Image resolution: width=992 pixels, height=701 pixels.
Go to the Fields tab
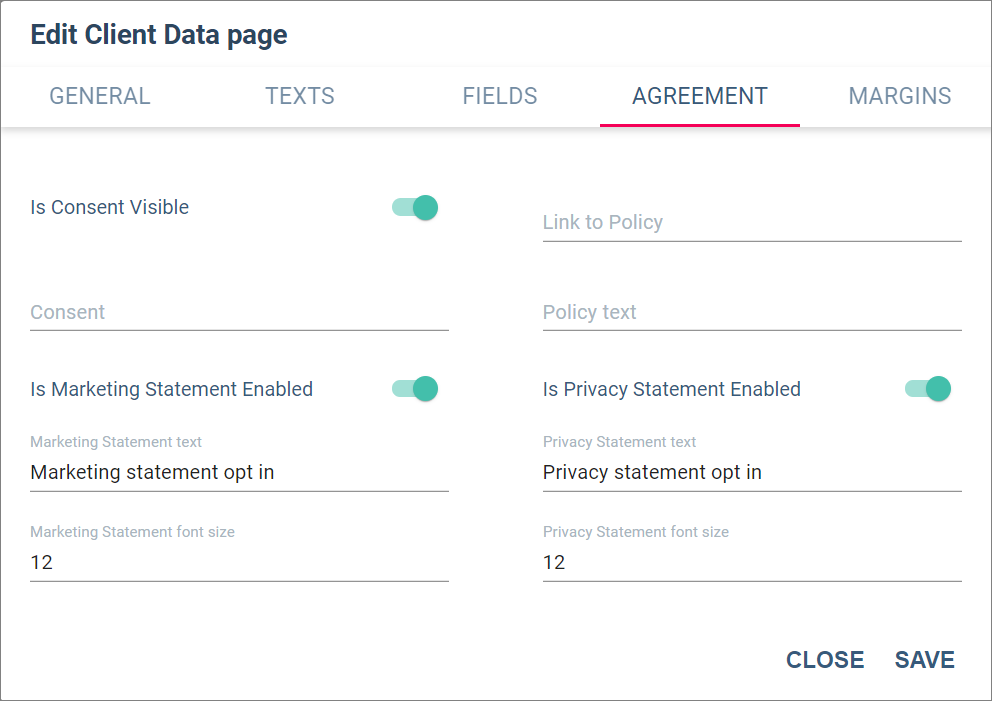coord(500,96)
